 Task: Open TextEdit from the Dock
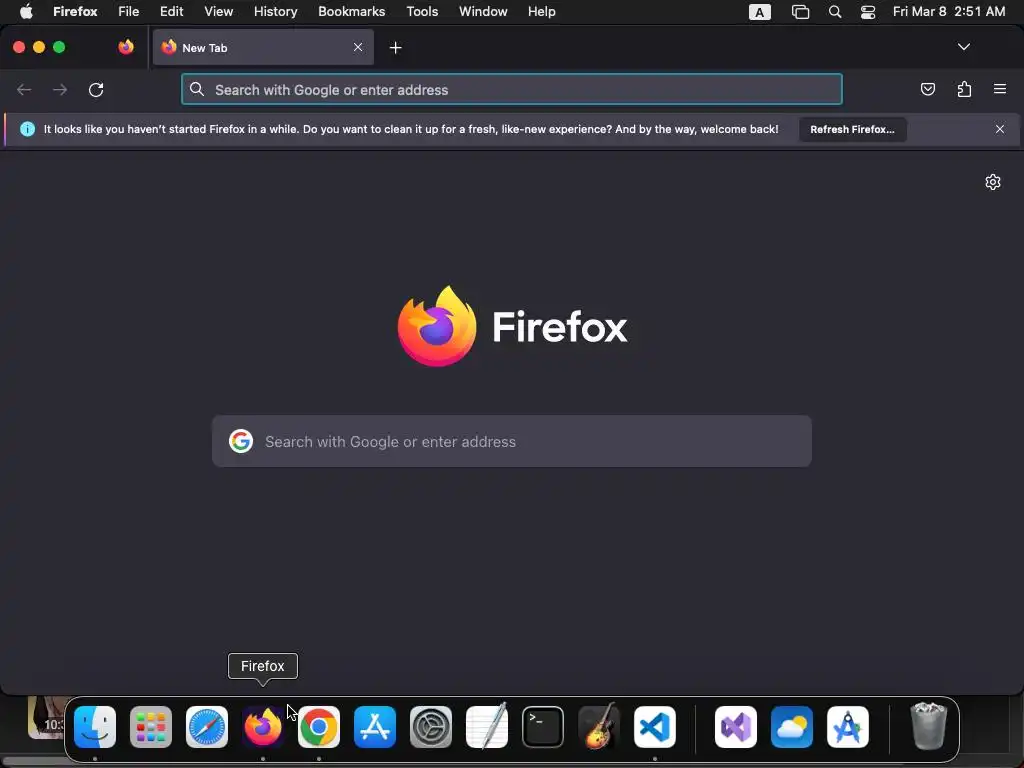click(x=487, y=726)
